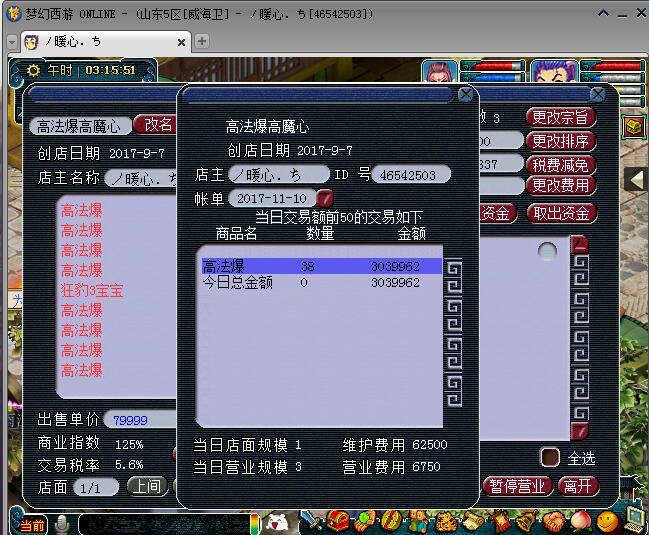Open the handshake friends icon
This screenshot has width=649, height=535.
(553, 521)
